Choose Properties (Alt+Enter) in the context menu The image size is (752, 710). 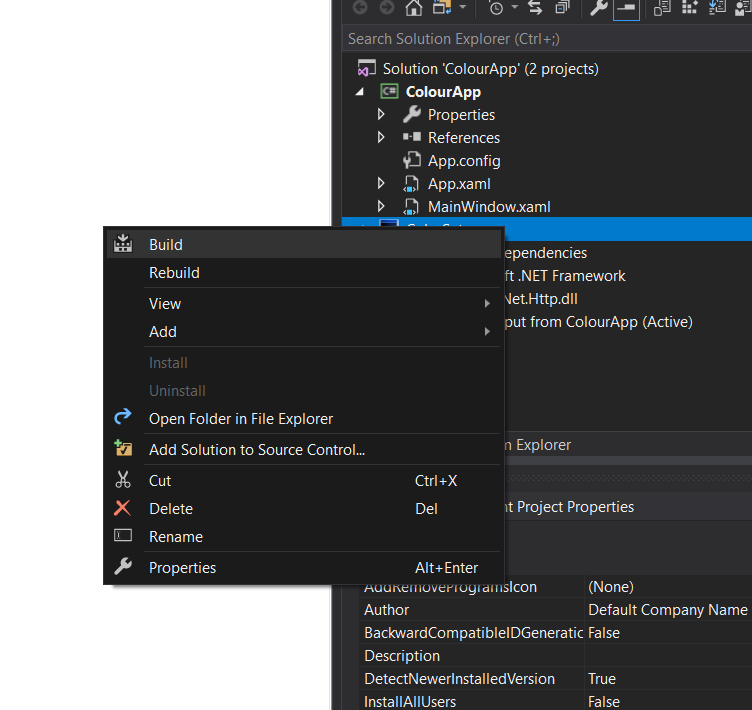[304, 568]
